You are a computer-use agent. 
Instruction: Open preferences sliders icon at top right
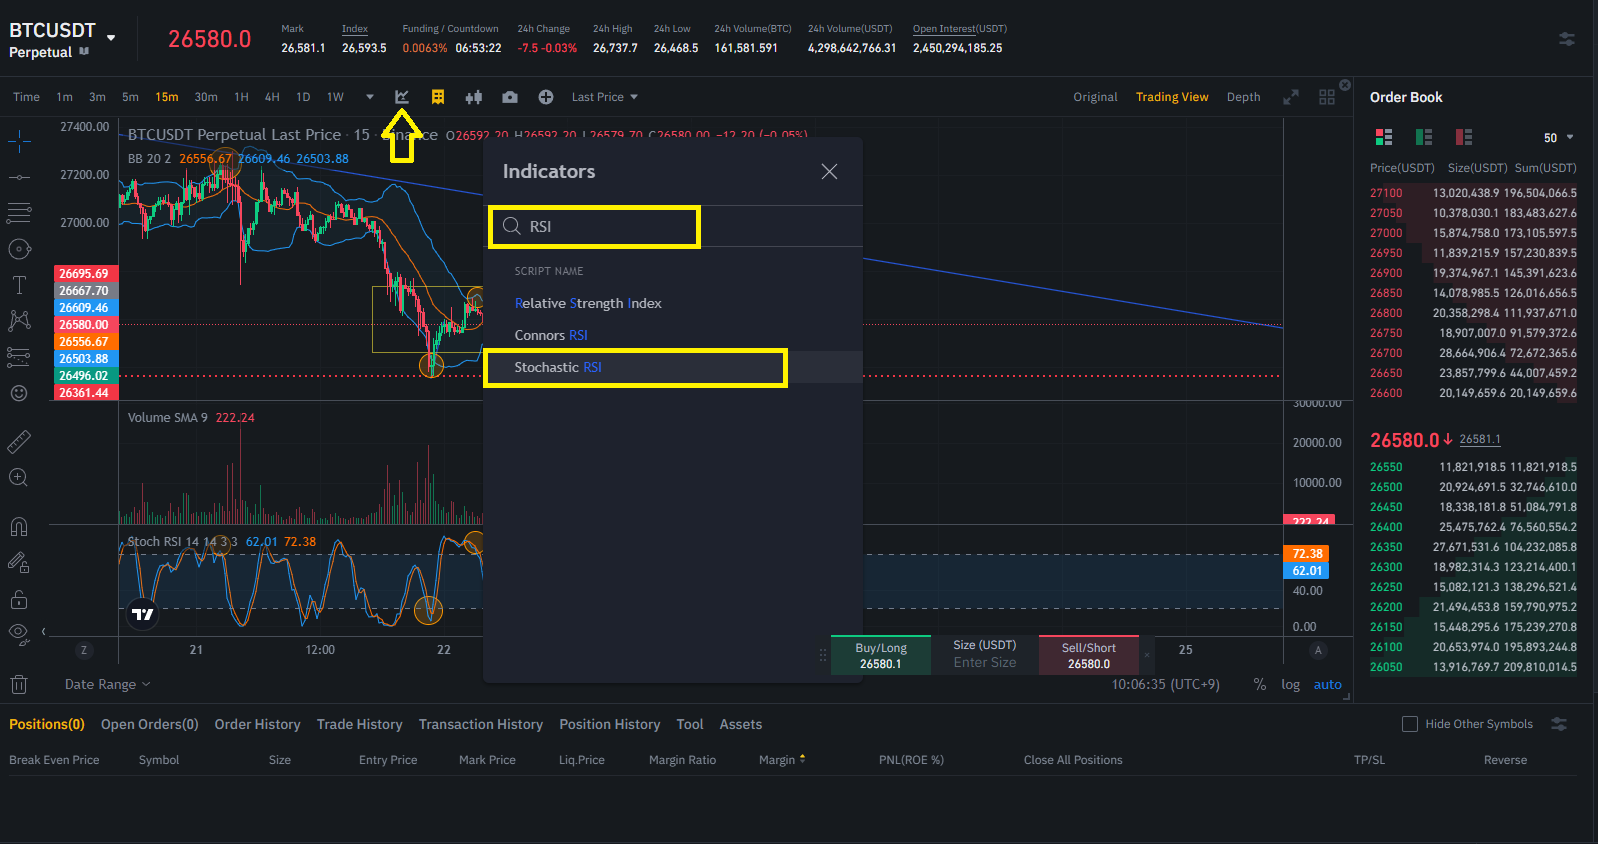click(1567, 39)
